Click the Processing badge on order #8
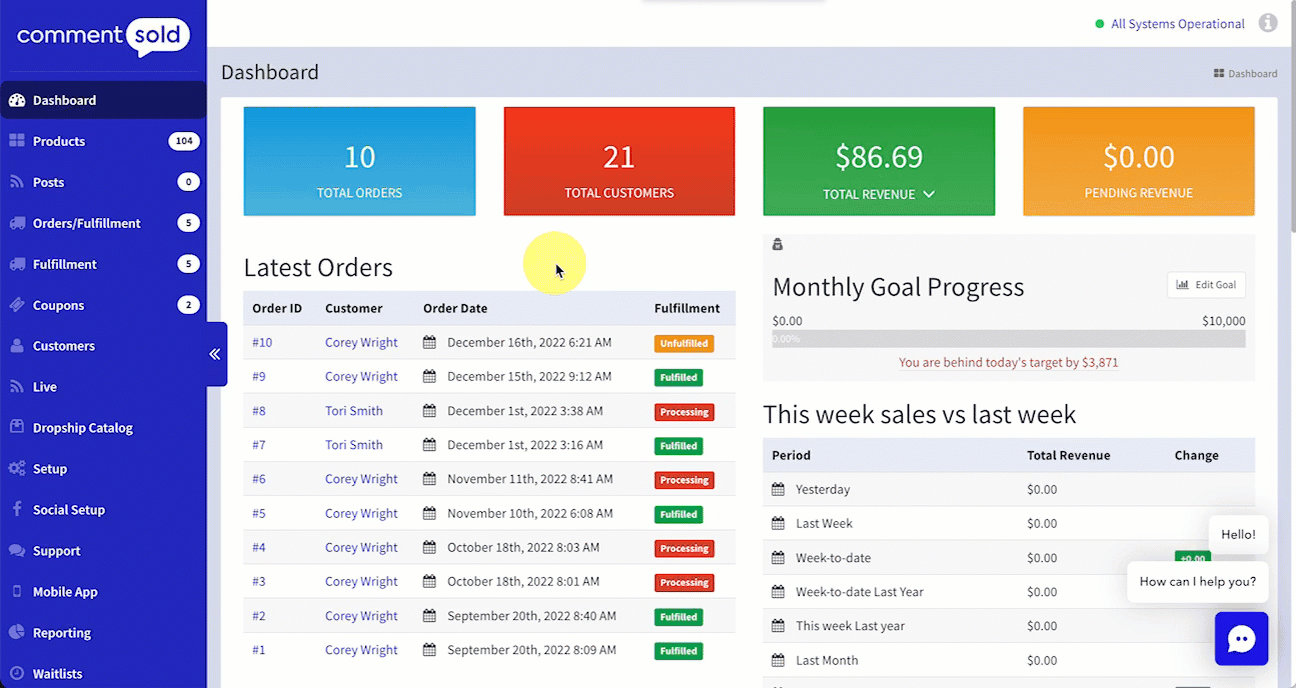Screen dimensions: 1296x688 (x=684, y=412)
